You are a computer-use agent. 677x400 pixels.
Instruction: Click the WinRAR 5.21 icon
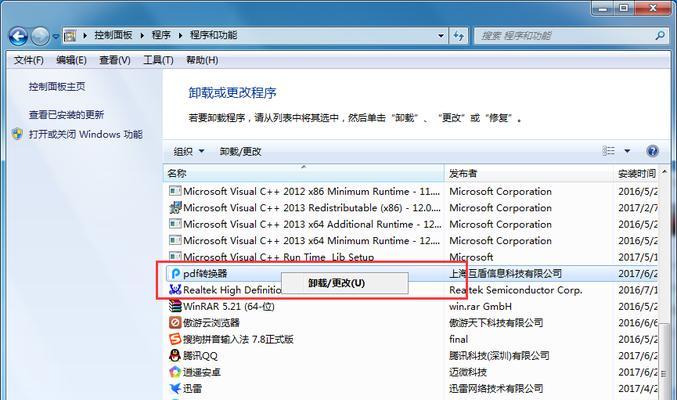point(175,306)
